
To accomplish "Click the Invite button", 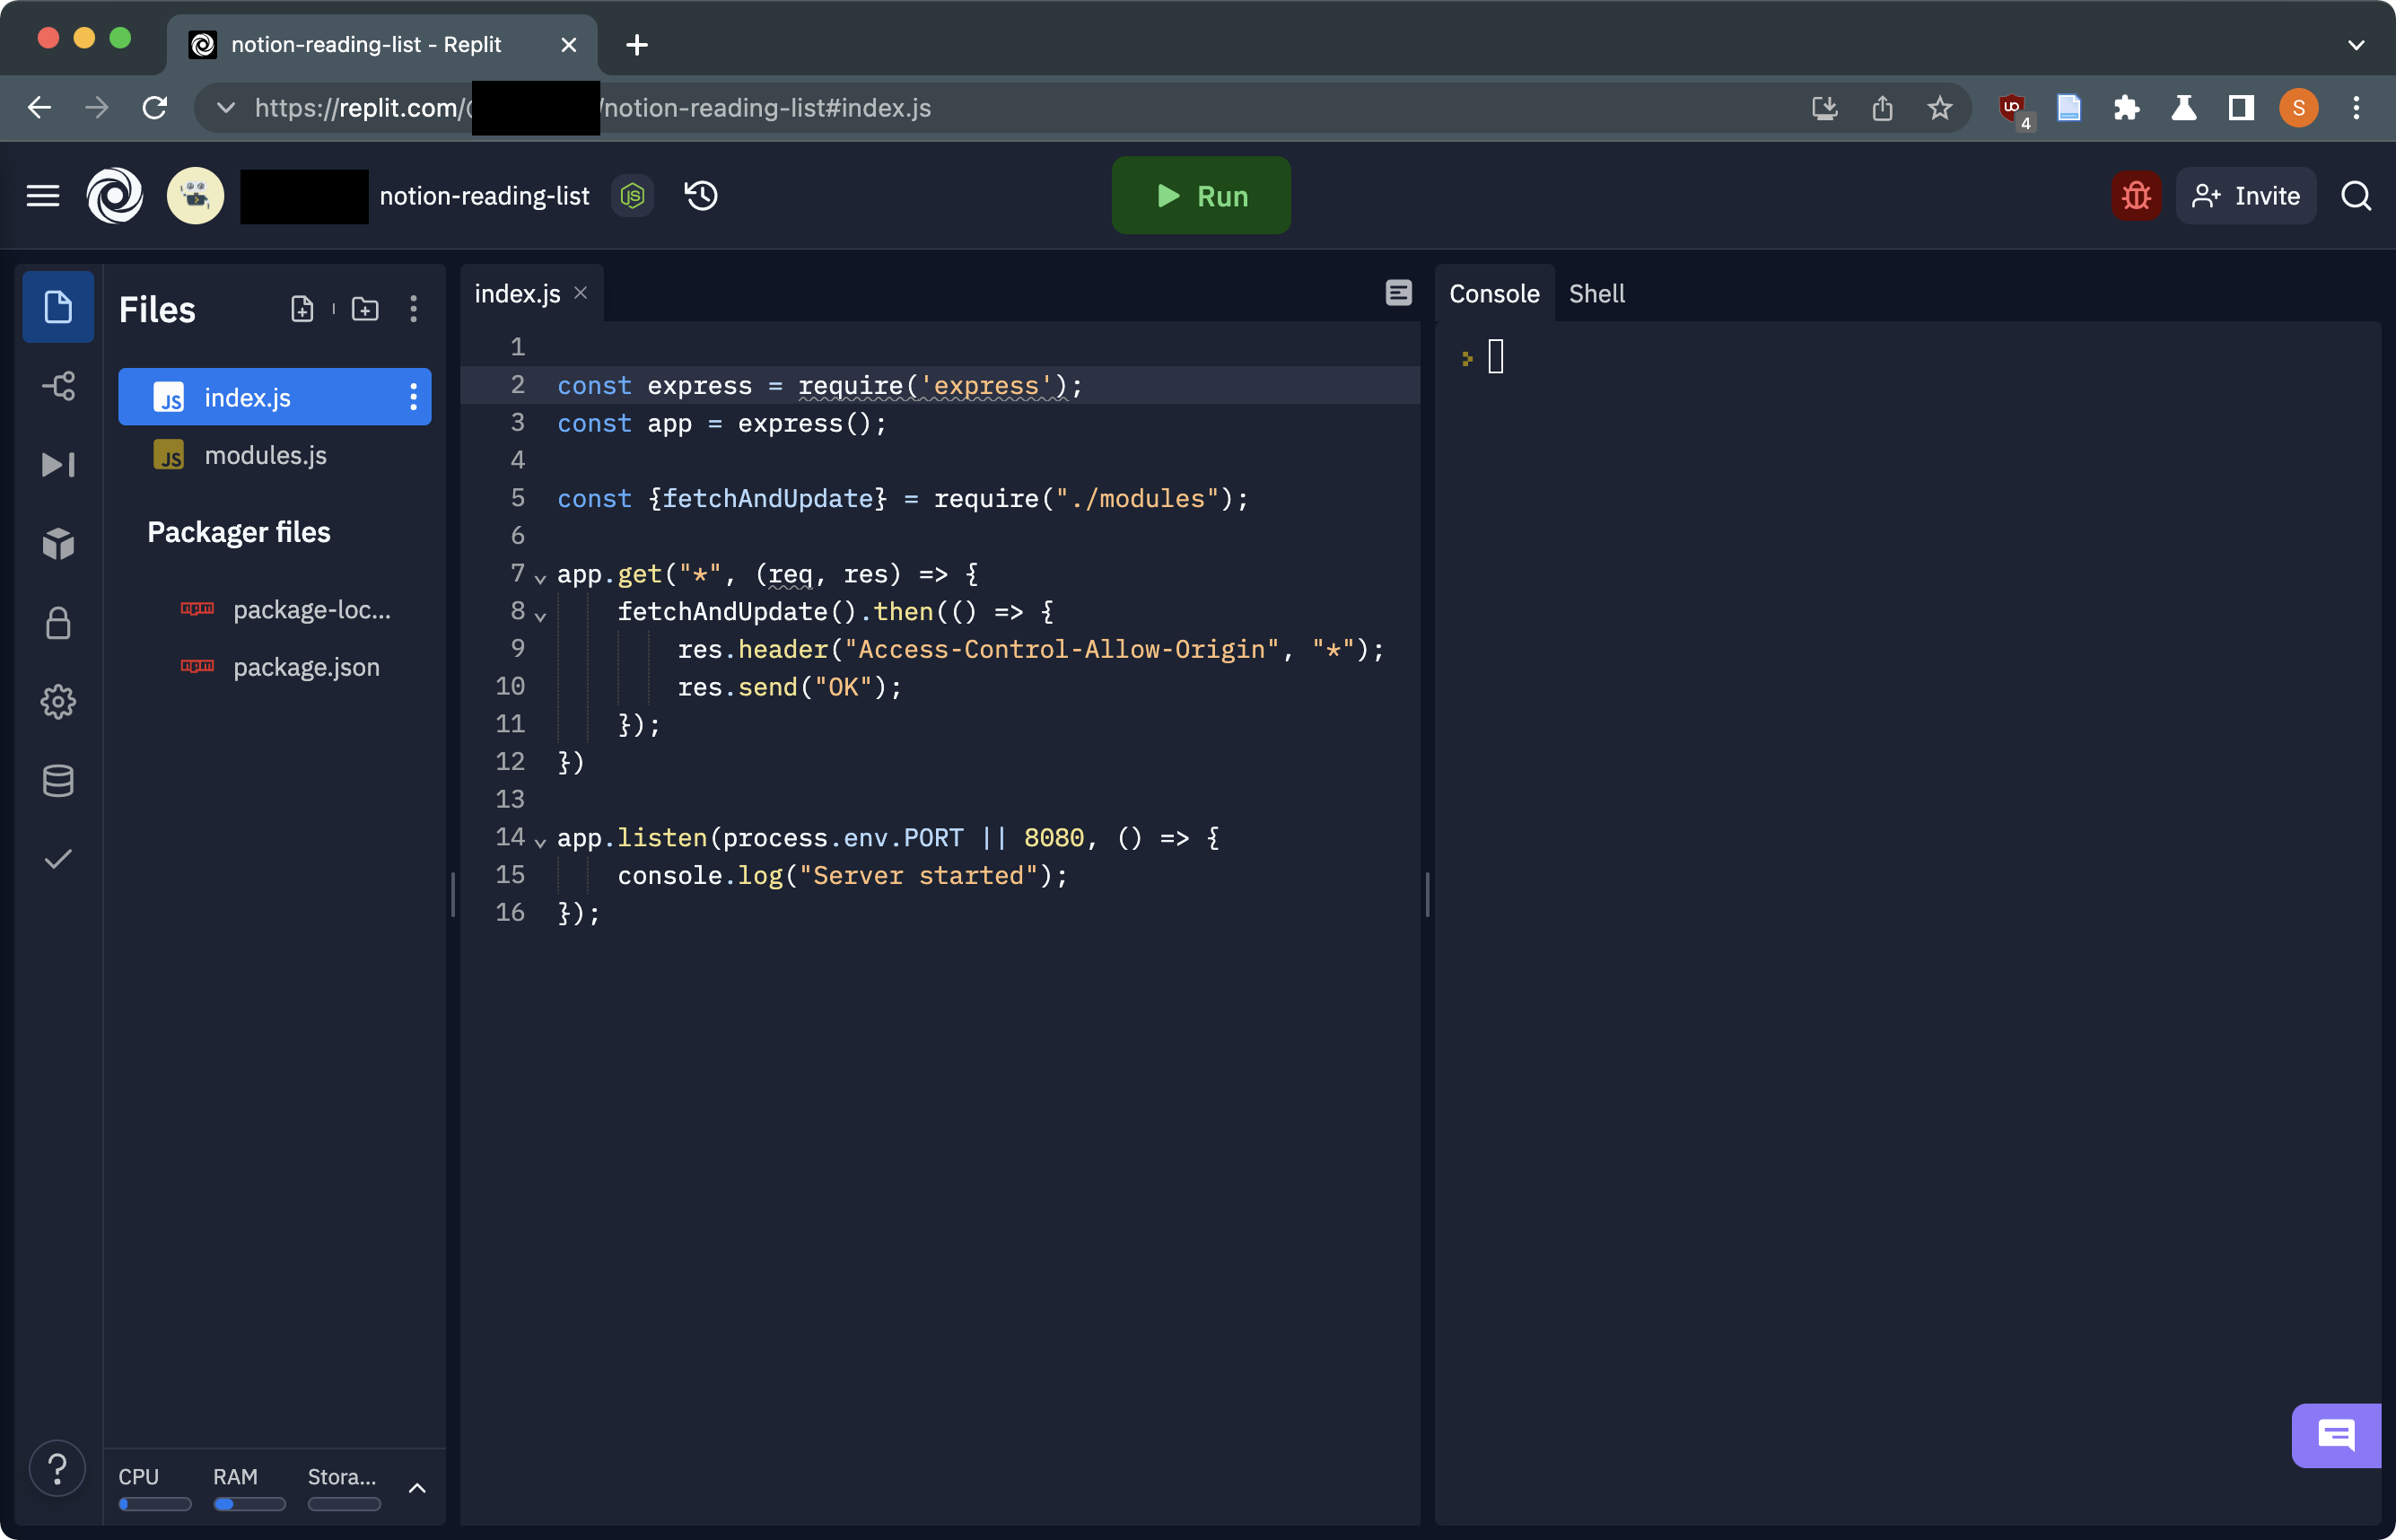I will point(2245,195).
